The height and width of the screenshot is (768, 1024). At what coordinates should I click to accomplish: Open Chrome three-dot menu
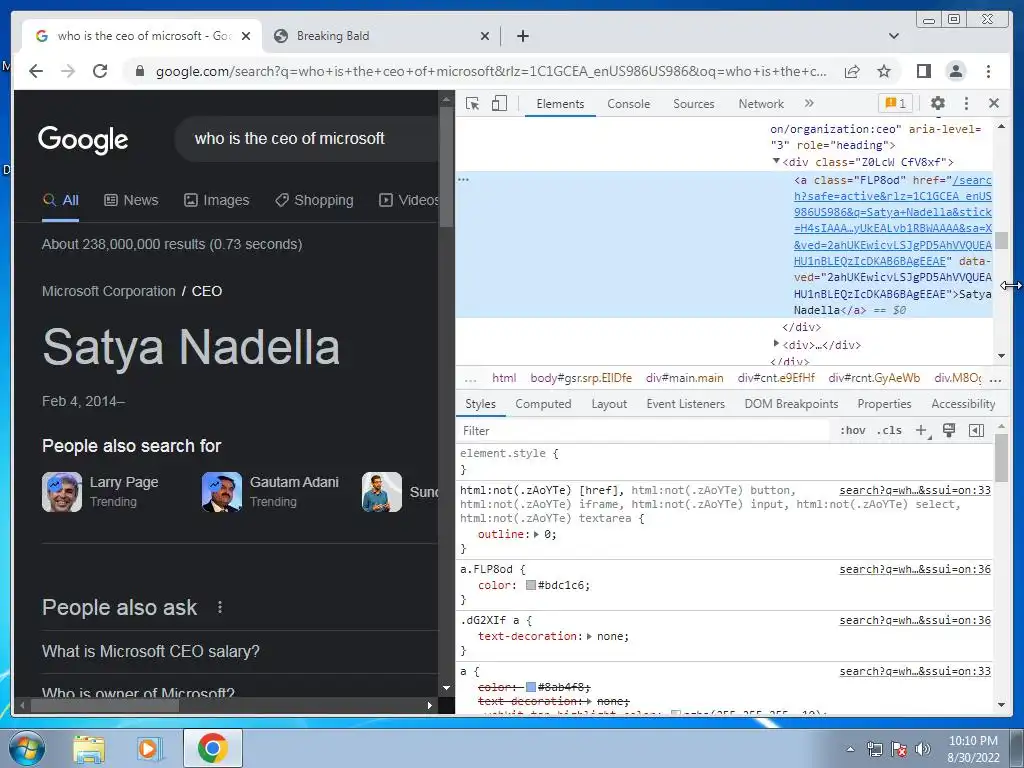tap(988, 71)
